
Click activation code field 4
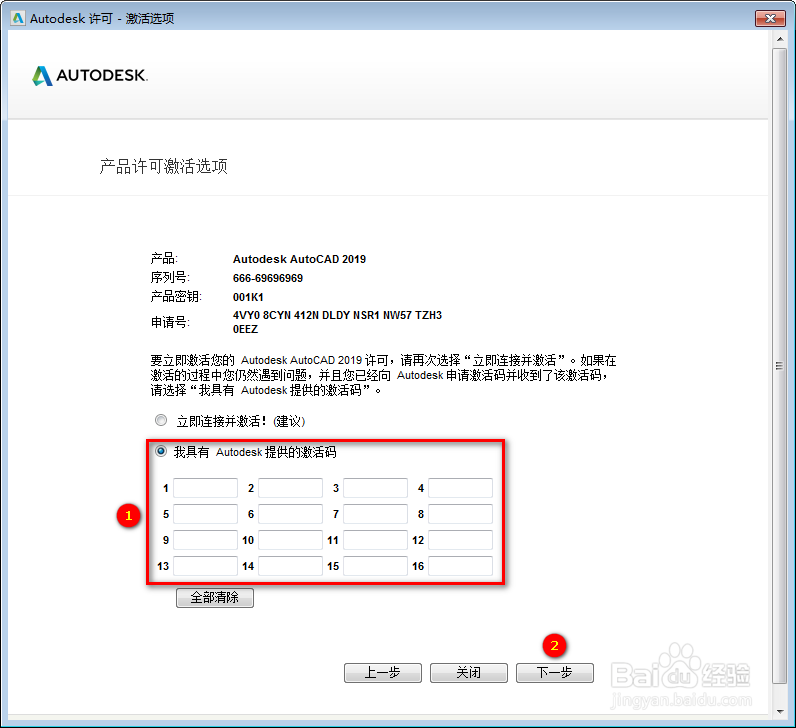pos(460,488)
